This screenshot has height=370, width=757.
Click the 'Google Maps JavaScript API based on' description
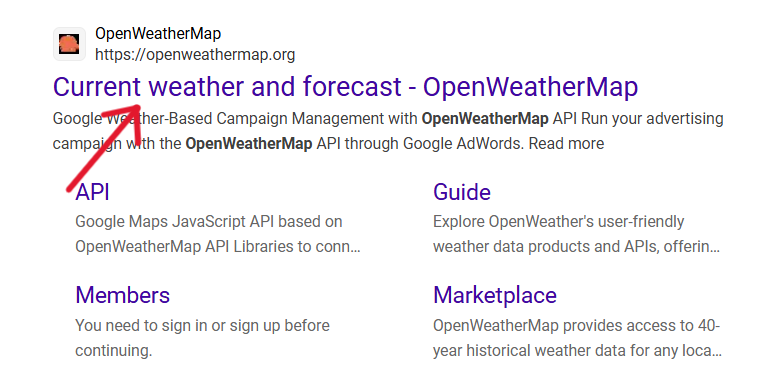[x=218, y=234]
